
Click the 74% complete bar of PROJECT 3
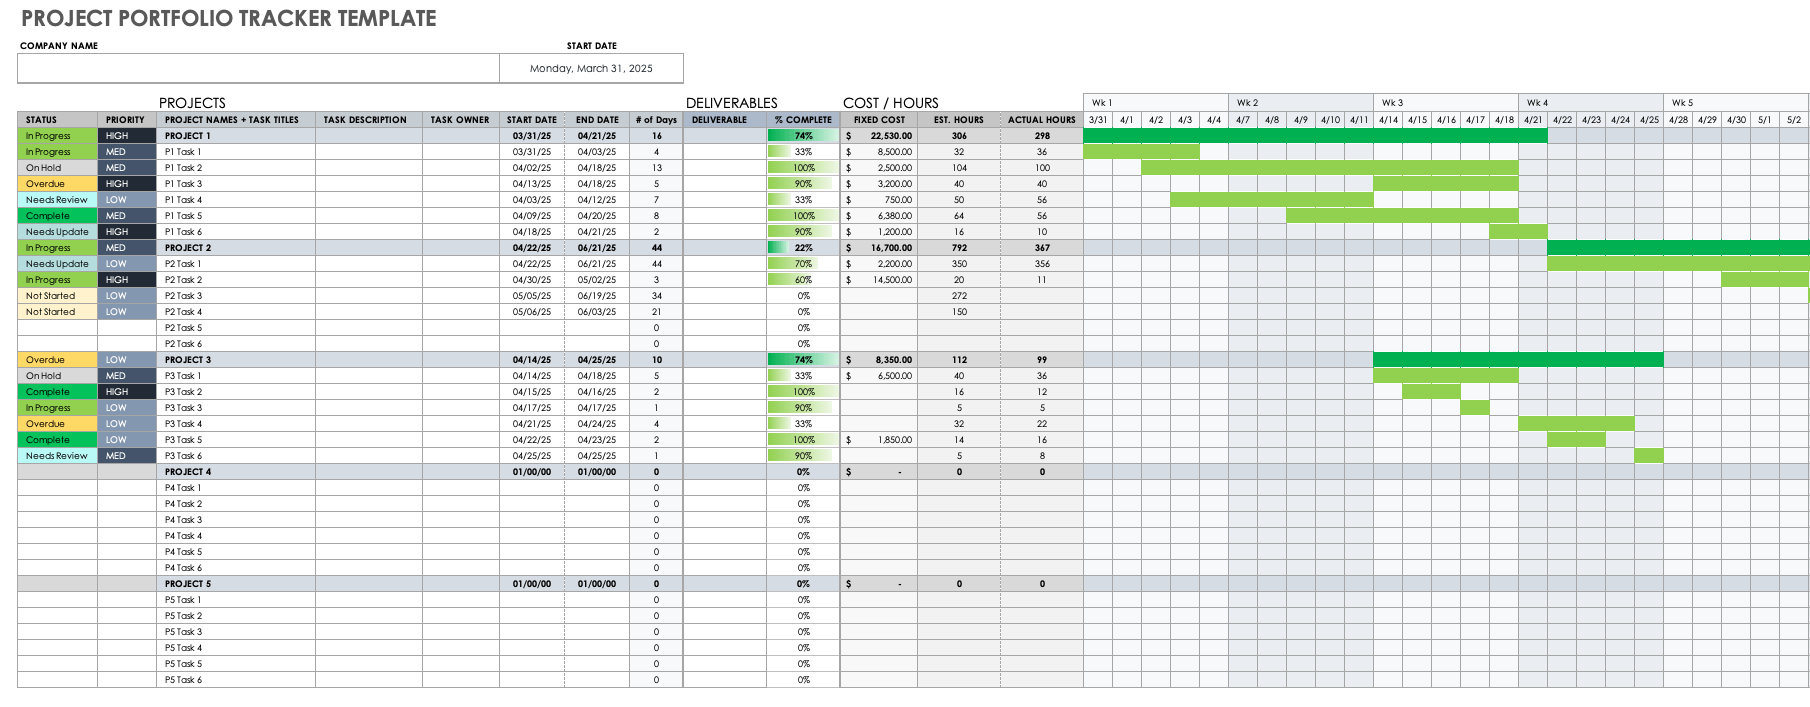[803, 360]
